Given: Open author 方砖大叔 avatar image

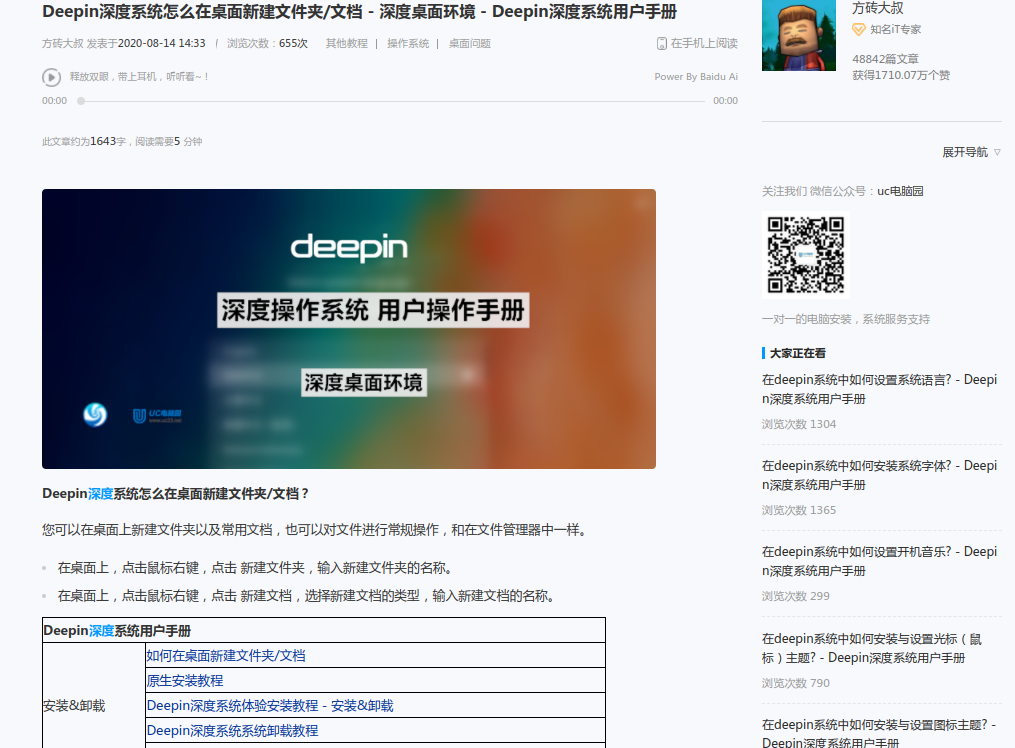Looking at the screenshot, I should [799, 35].
